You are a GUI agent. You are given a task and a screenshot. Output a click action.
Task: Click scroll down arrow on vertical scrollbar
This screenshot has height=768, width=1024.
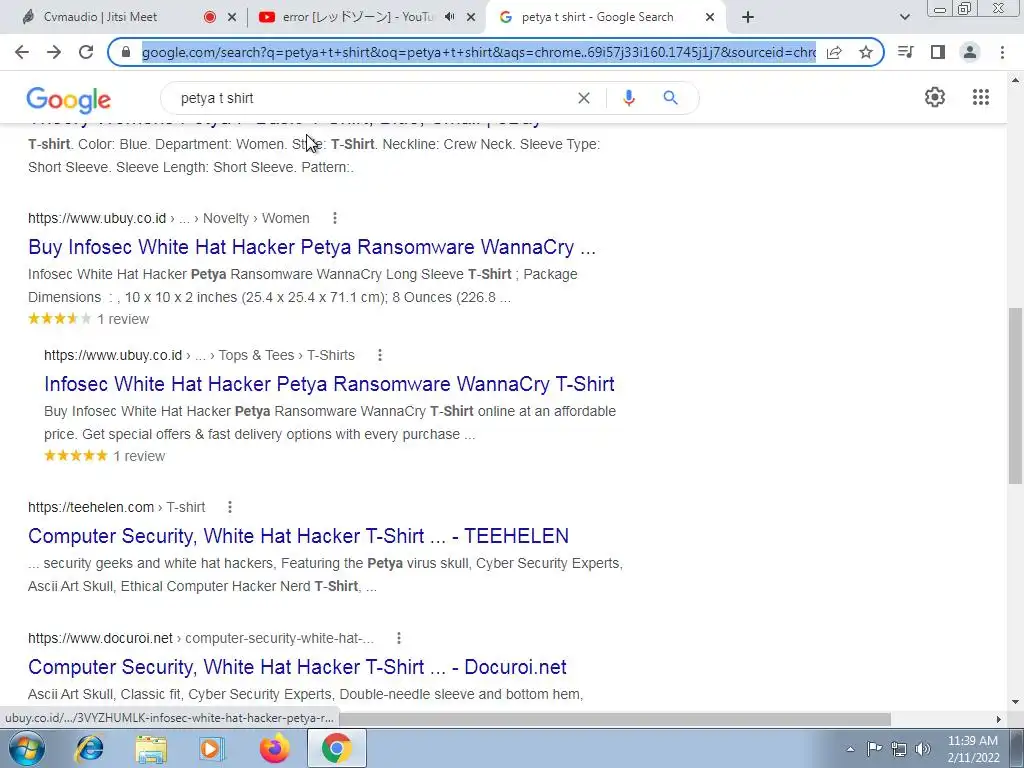pyautogui.click(x=1015, y=702)
